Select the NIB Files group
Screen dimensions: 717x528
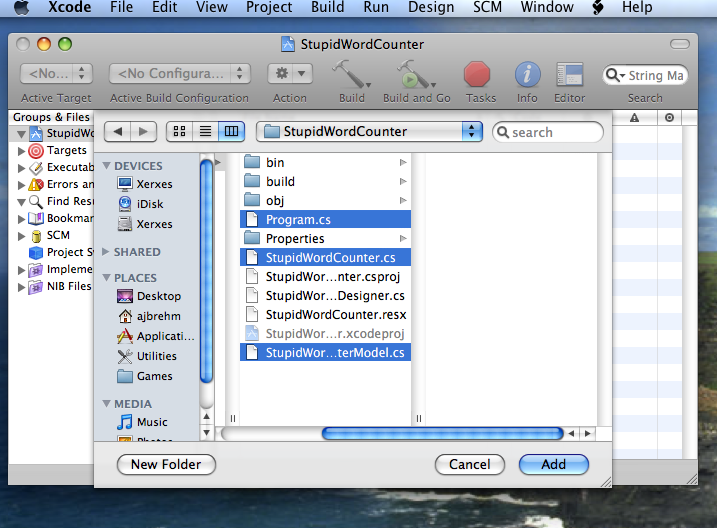[60, 286]
